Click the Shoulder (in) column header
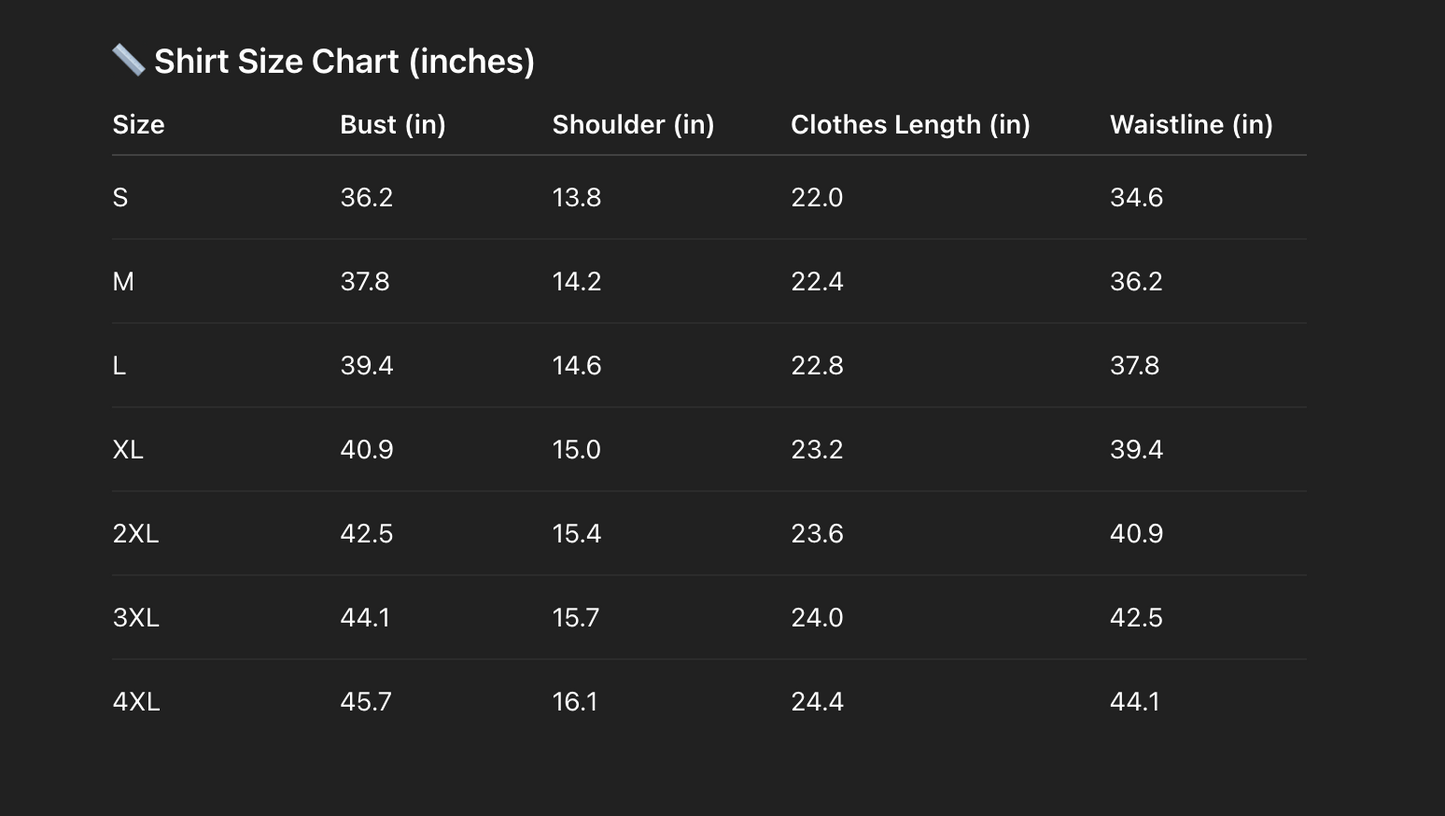The width and height of the screenshot is (1445, 816). tap(633, 125)
